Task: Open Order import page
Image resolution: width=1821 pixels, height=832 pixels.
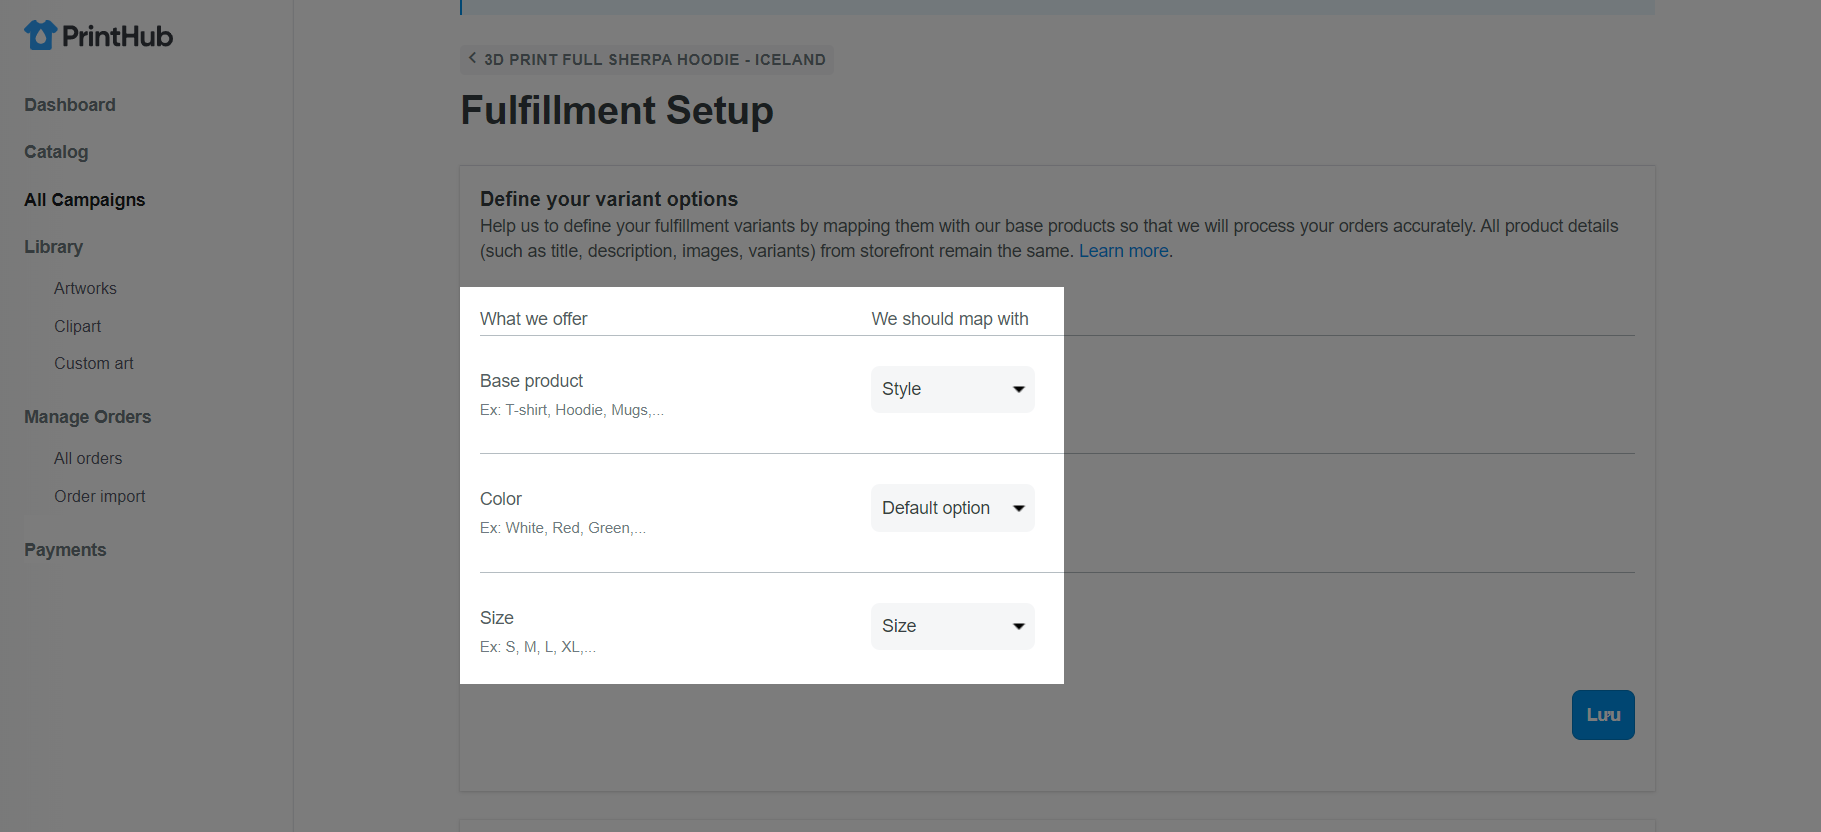Action: (100, 496)
